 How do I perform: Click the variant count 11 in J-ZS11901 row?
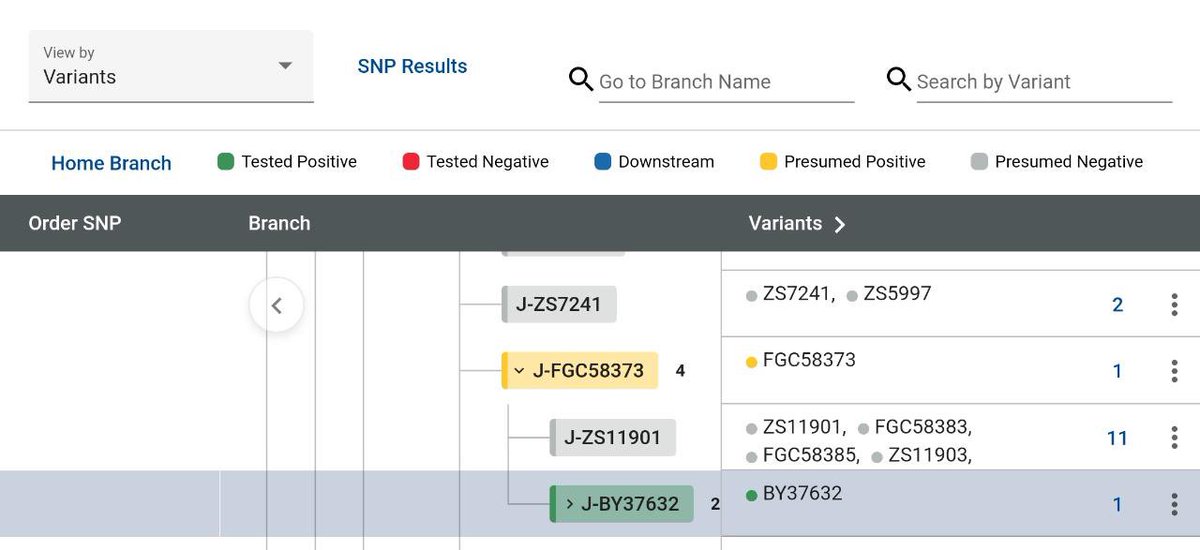(x=1117, y=438)
